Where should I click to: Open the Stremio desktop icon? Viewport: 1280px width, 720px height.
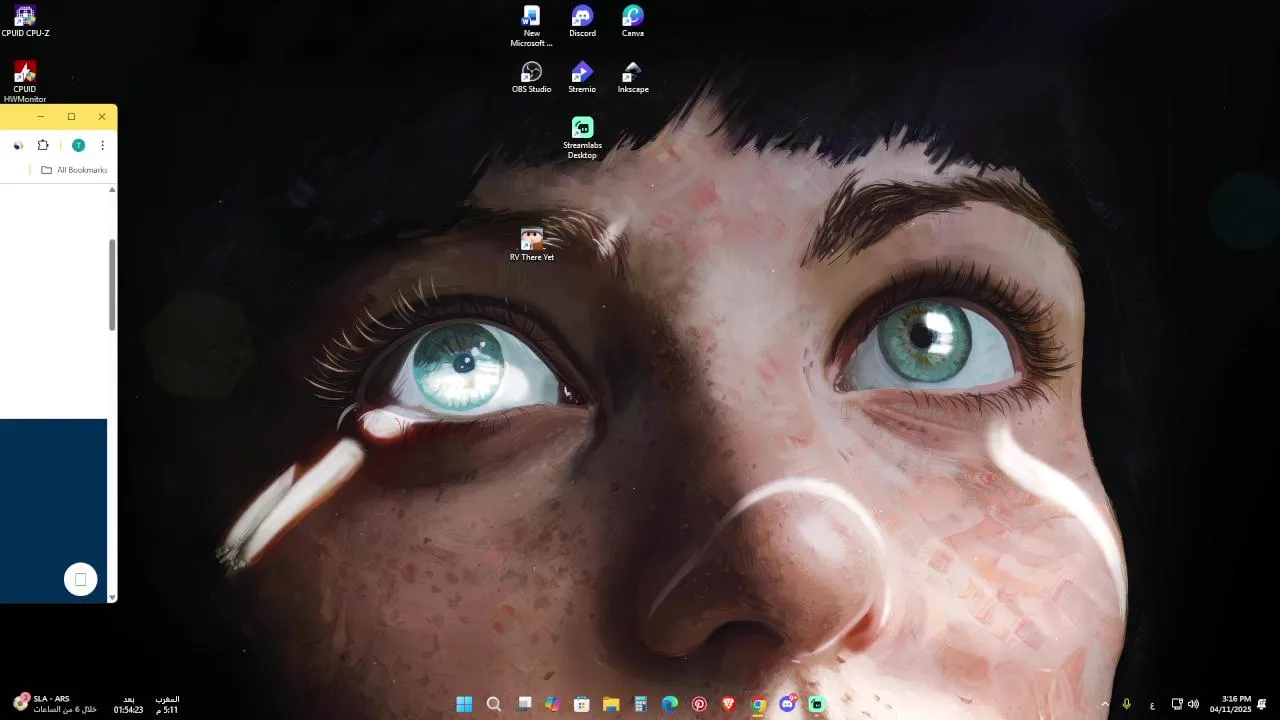[582, 78]
